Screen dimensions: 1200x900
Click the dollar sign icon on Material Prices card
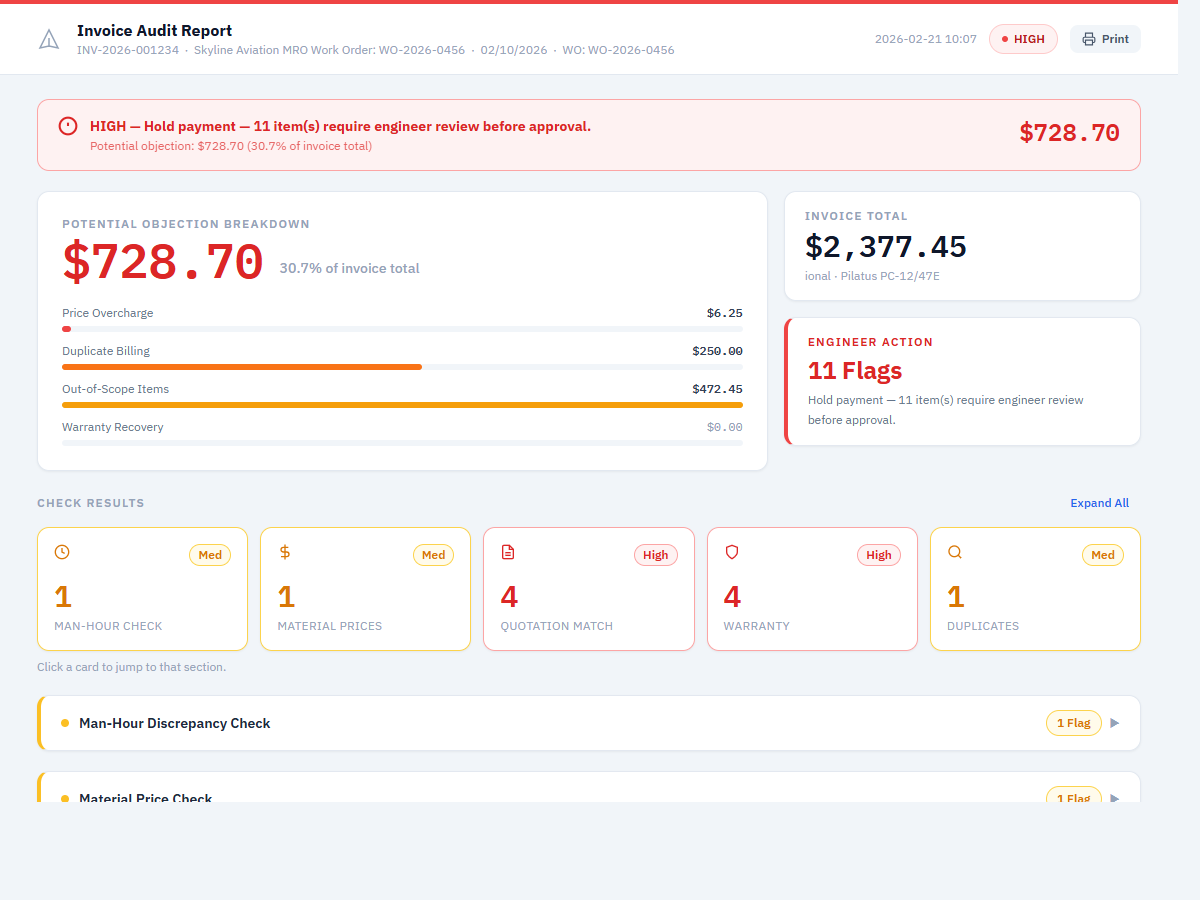[284, 551]
